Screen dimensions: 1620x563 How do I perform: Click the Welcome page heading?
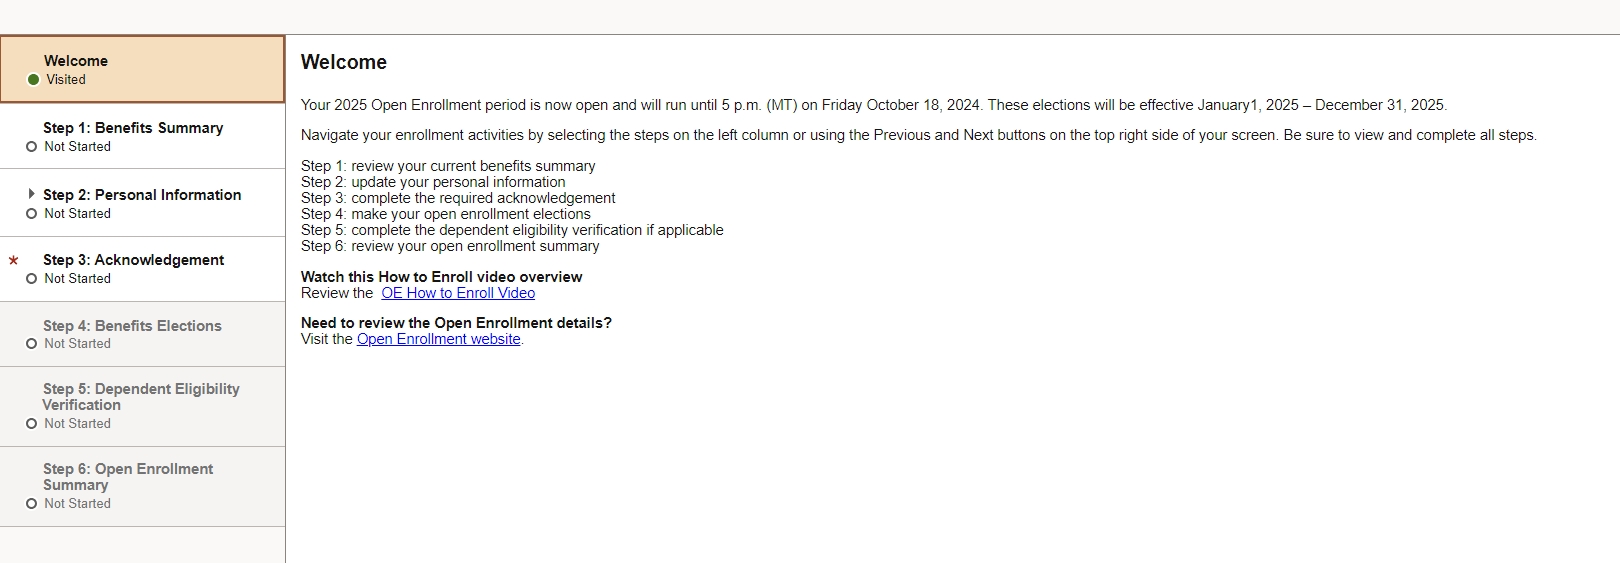(344, 62)
